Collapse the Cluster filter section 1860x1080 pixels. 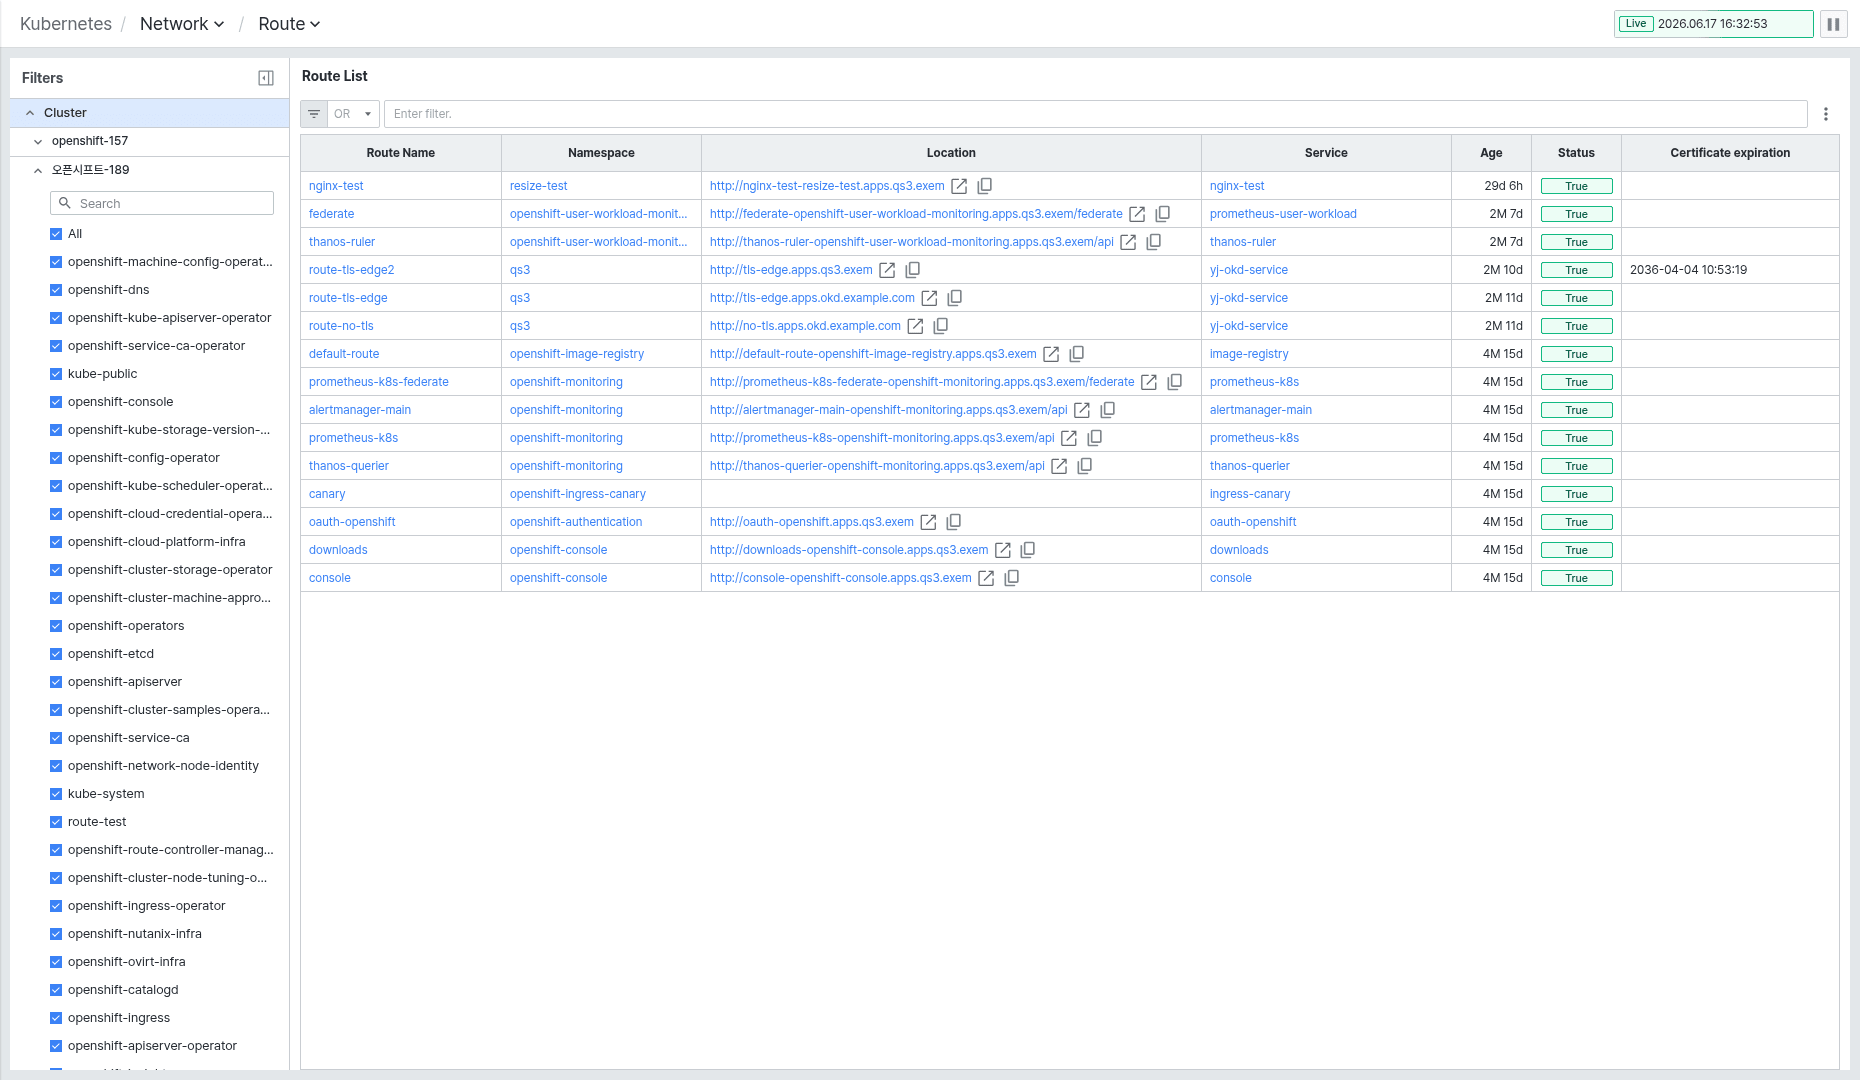point(30,113)
